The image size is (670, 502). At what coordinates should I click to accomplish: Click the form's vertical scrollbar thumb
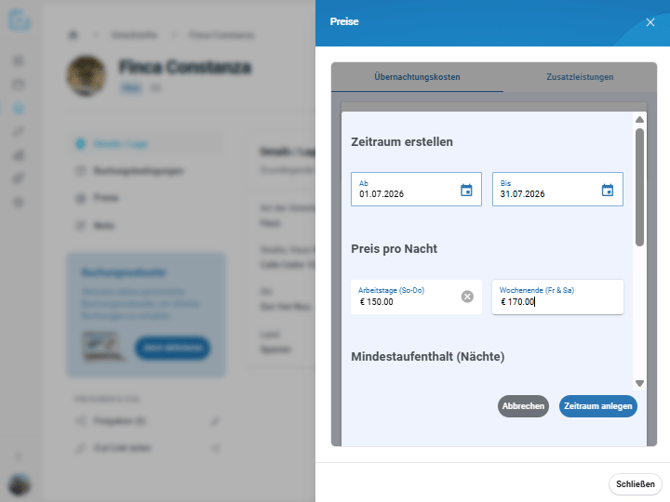(x=639, y=187)
